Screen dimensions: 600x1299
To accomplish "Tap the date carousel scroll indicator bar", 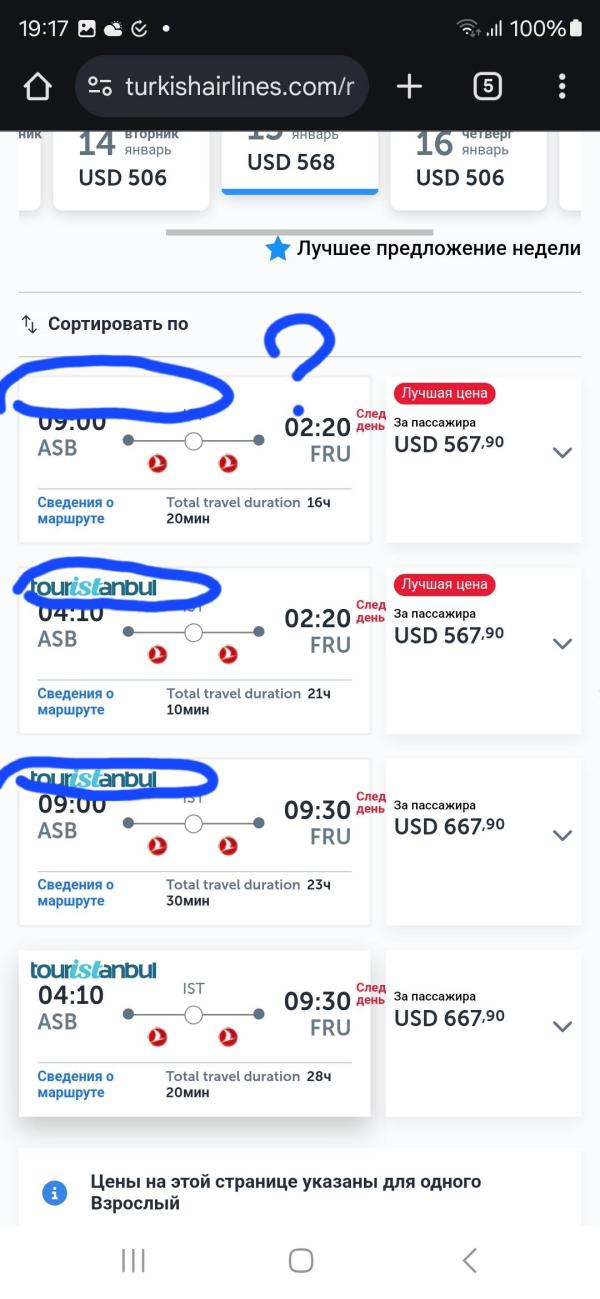I will 300,232.
